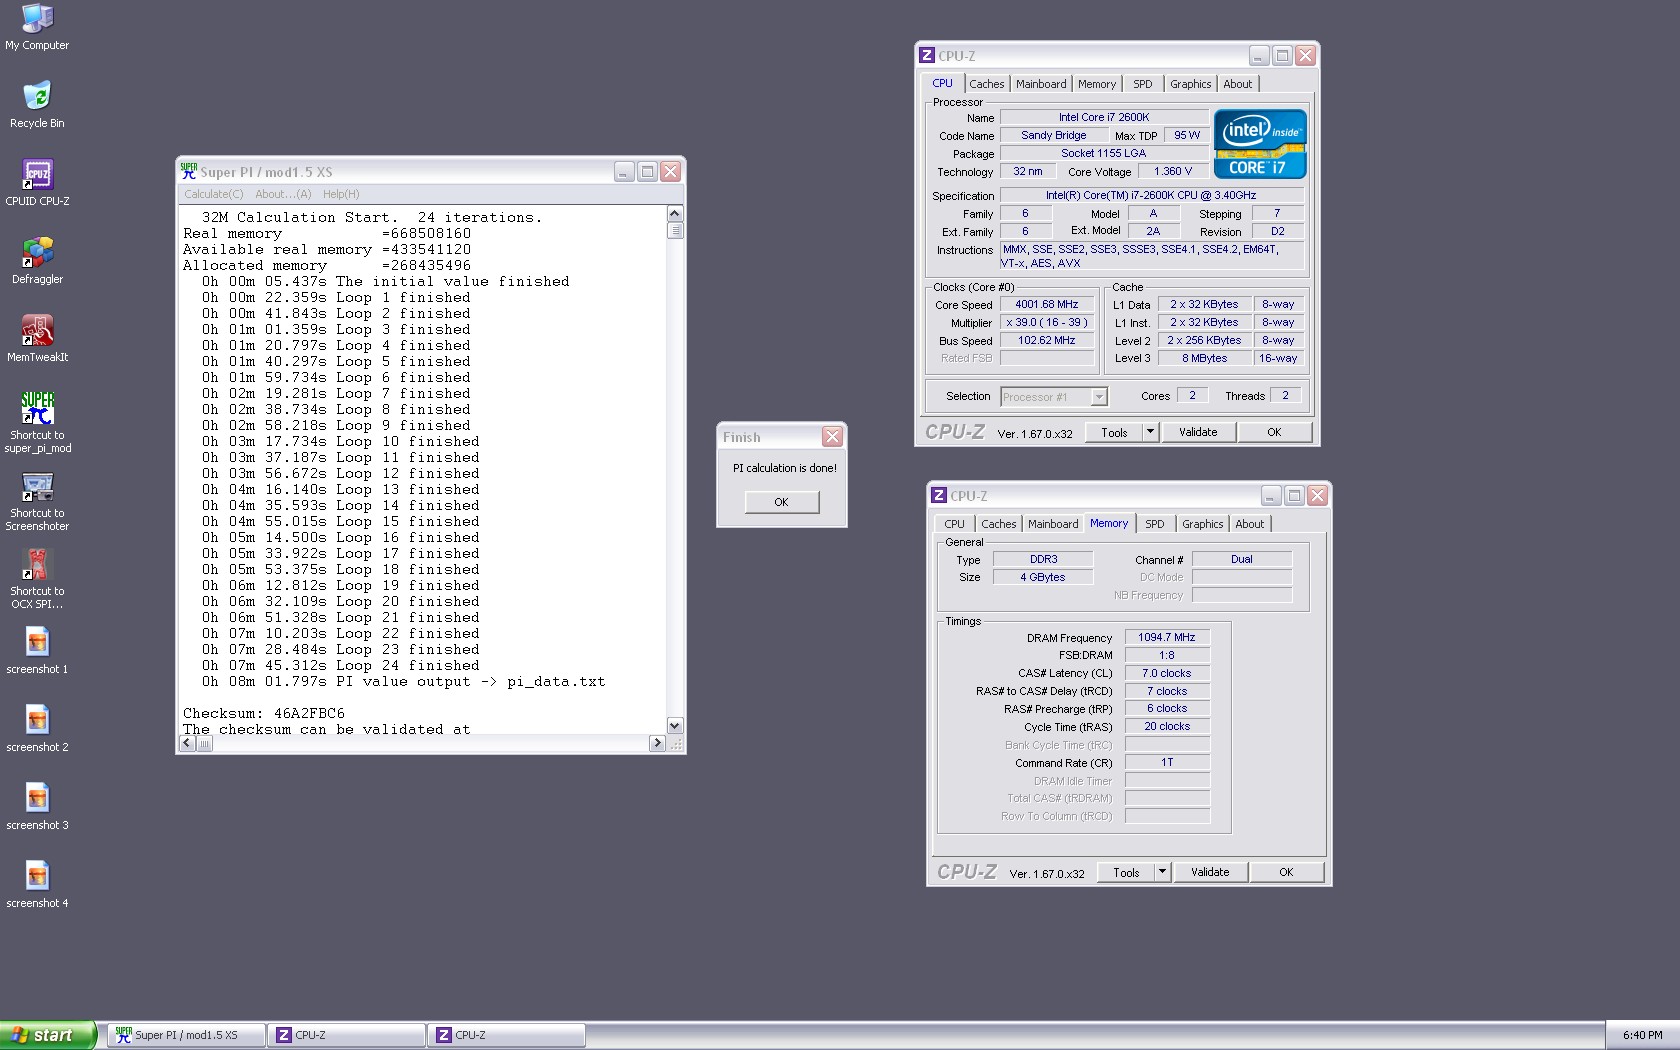Click the upper CPU-Z window title icon
1680x1050 pixels.
pyautogui.click(x=927, y=56)
